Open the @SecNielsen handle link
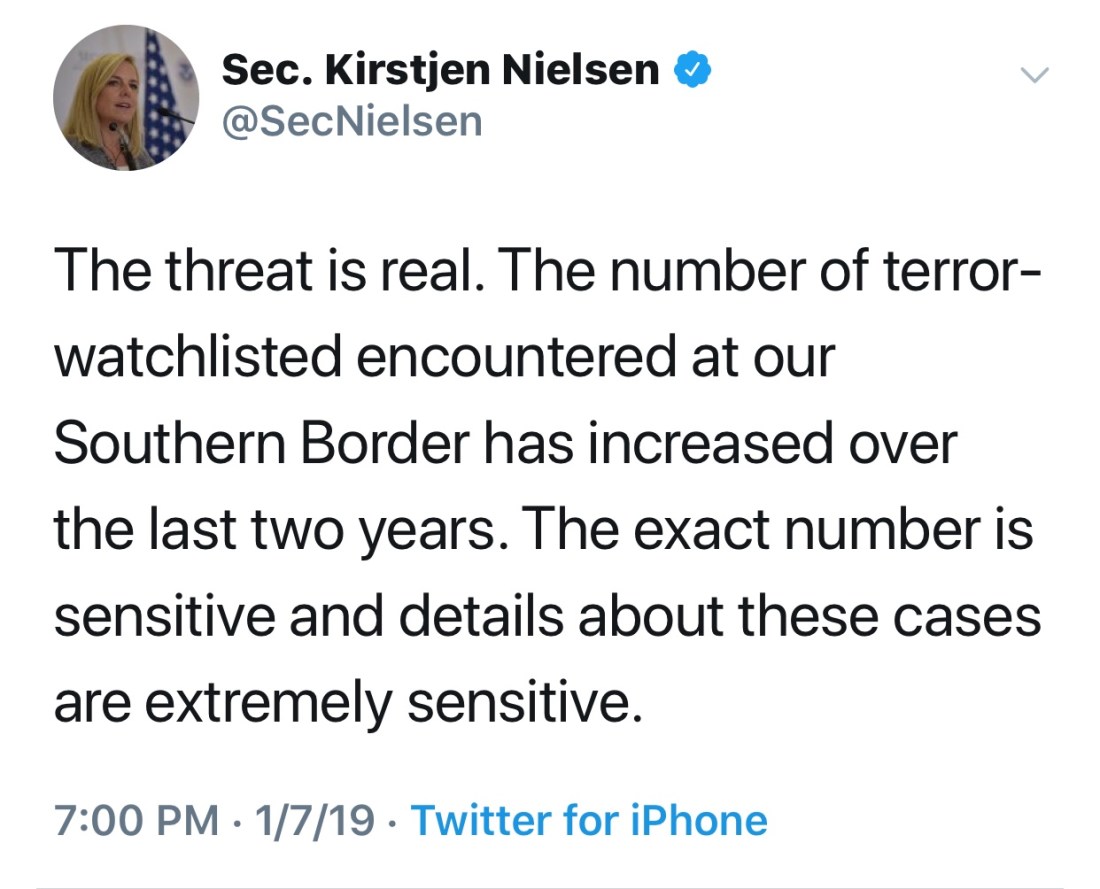Viewport: 1100px width, 889px height. 352,122
